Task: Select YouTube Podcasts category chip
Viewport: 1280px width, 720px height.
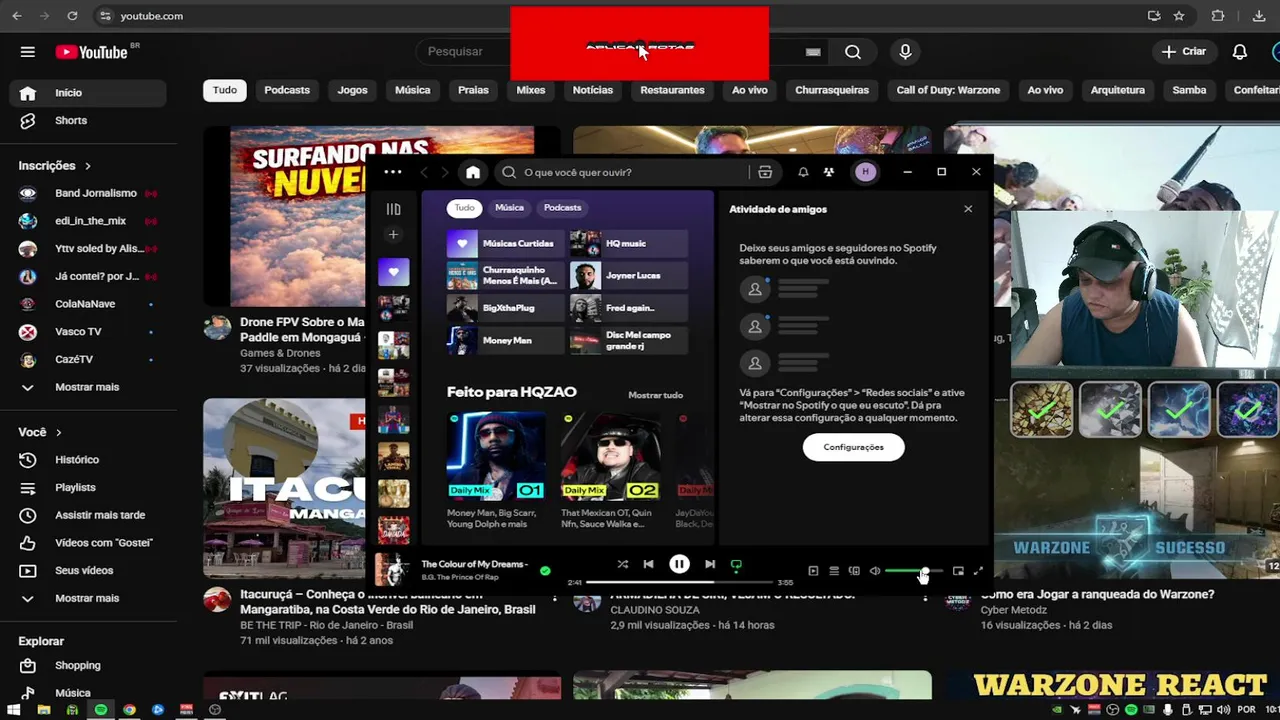Action: click(x=287, y=90)
